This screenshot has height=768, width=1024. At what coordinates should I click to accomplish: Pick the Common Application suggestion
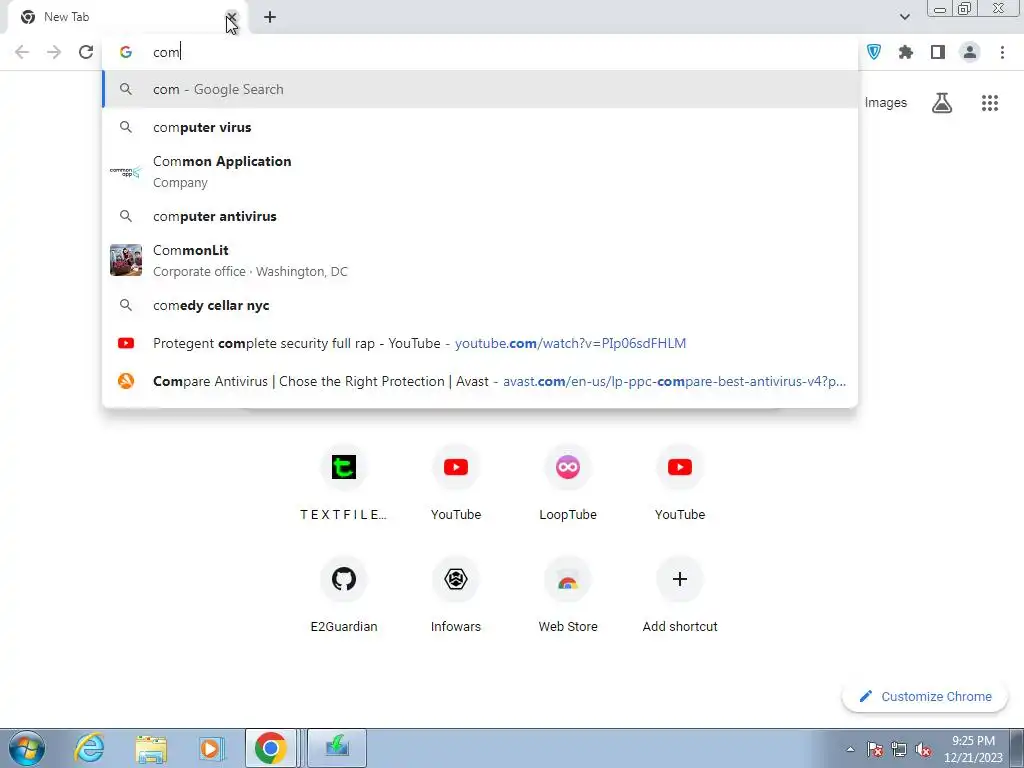click(x=480, y=172)
